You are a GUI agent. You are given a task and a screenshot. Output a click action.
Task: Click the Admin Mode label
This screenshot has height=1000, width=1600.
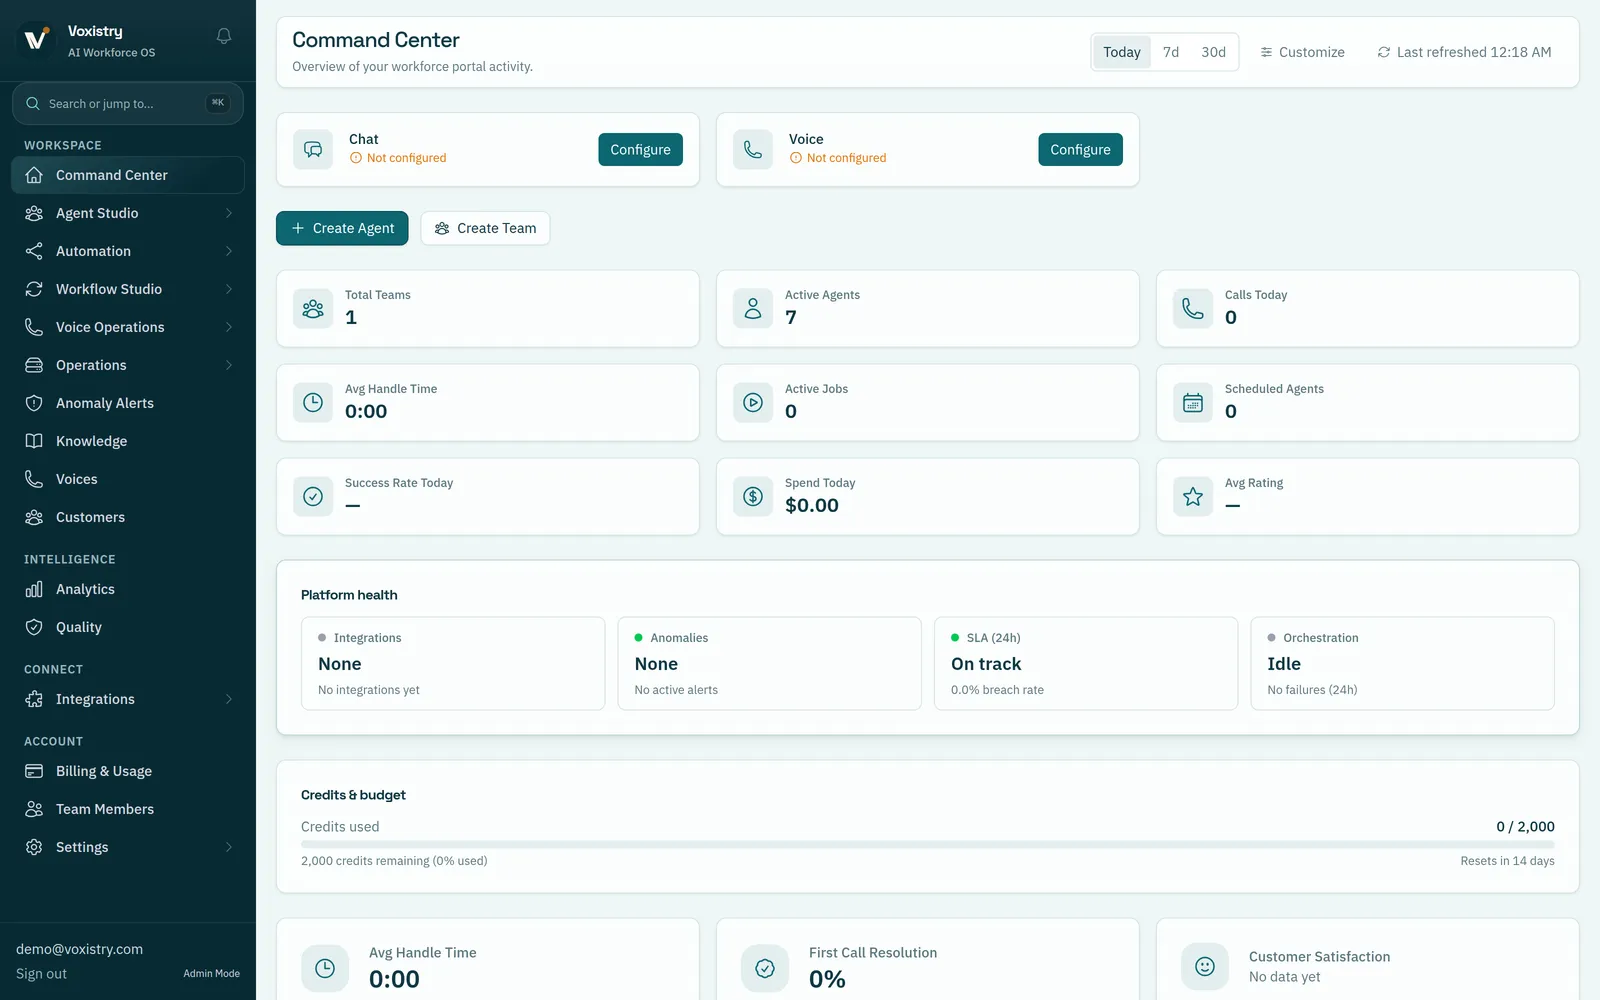coord(211,974)
